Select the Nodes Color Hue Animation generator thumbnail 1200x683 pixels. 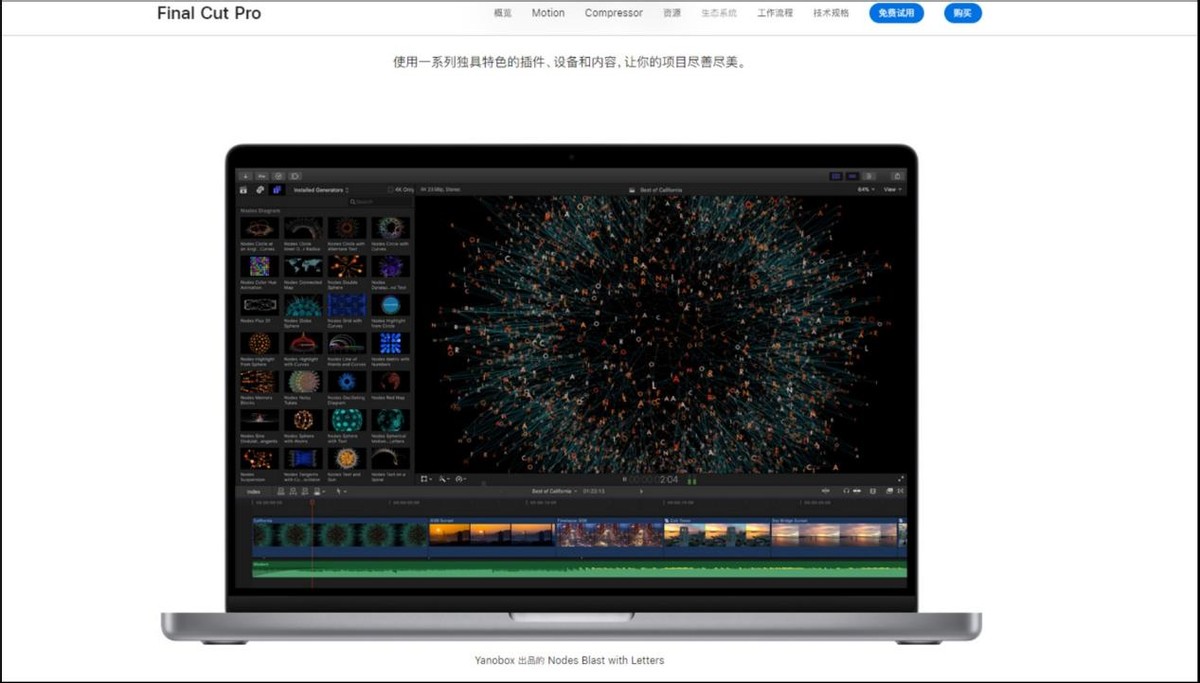(258, 265)
